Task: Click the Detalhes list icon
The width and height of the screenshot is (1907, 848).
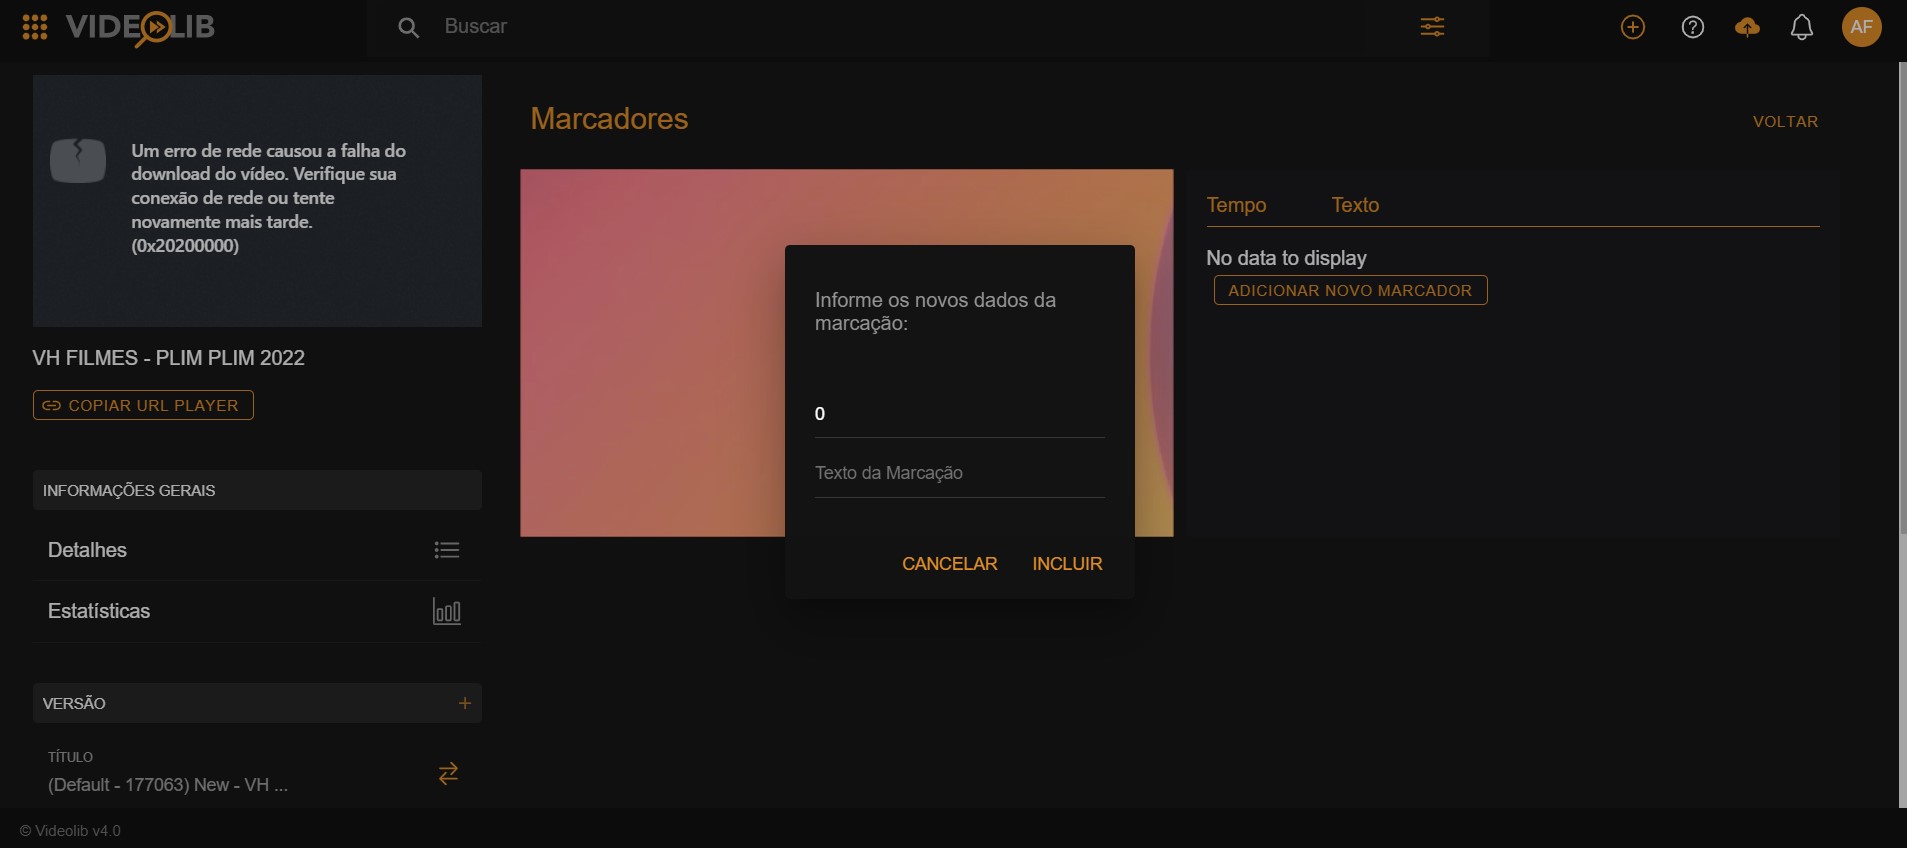Action: pos(447,550)
